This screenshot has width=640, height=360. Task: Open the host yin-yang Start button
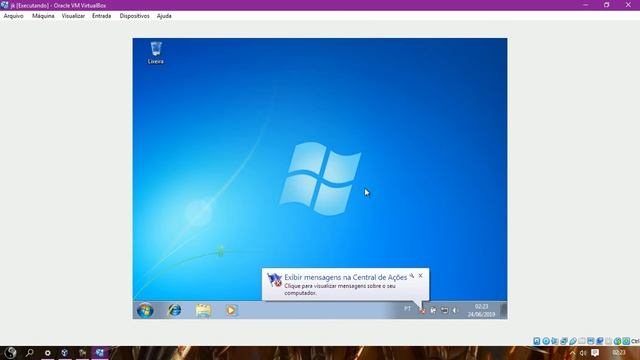(10, 353)
